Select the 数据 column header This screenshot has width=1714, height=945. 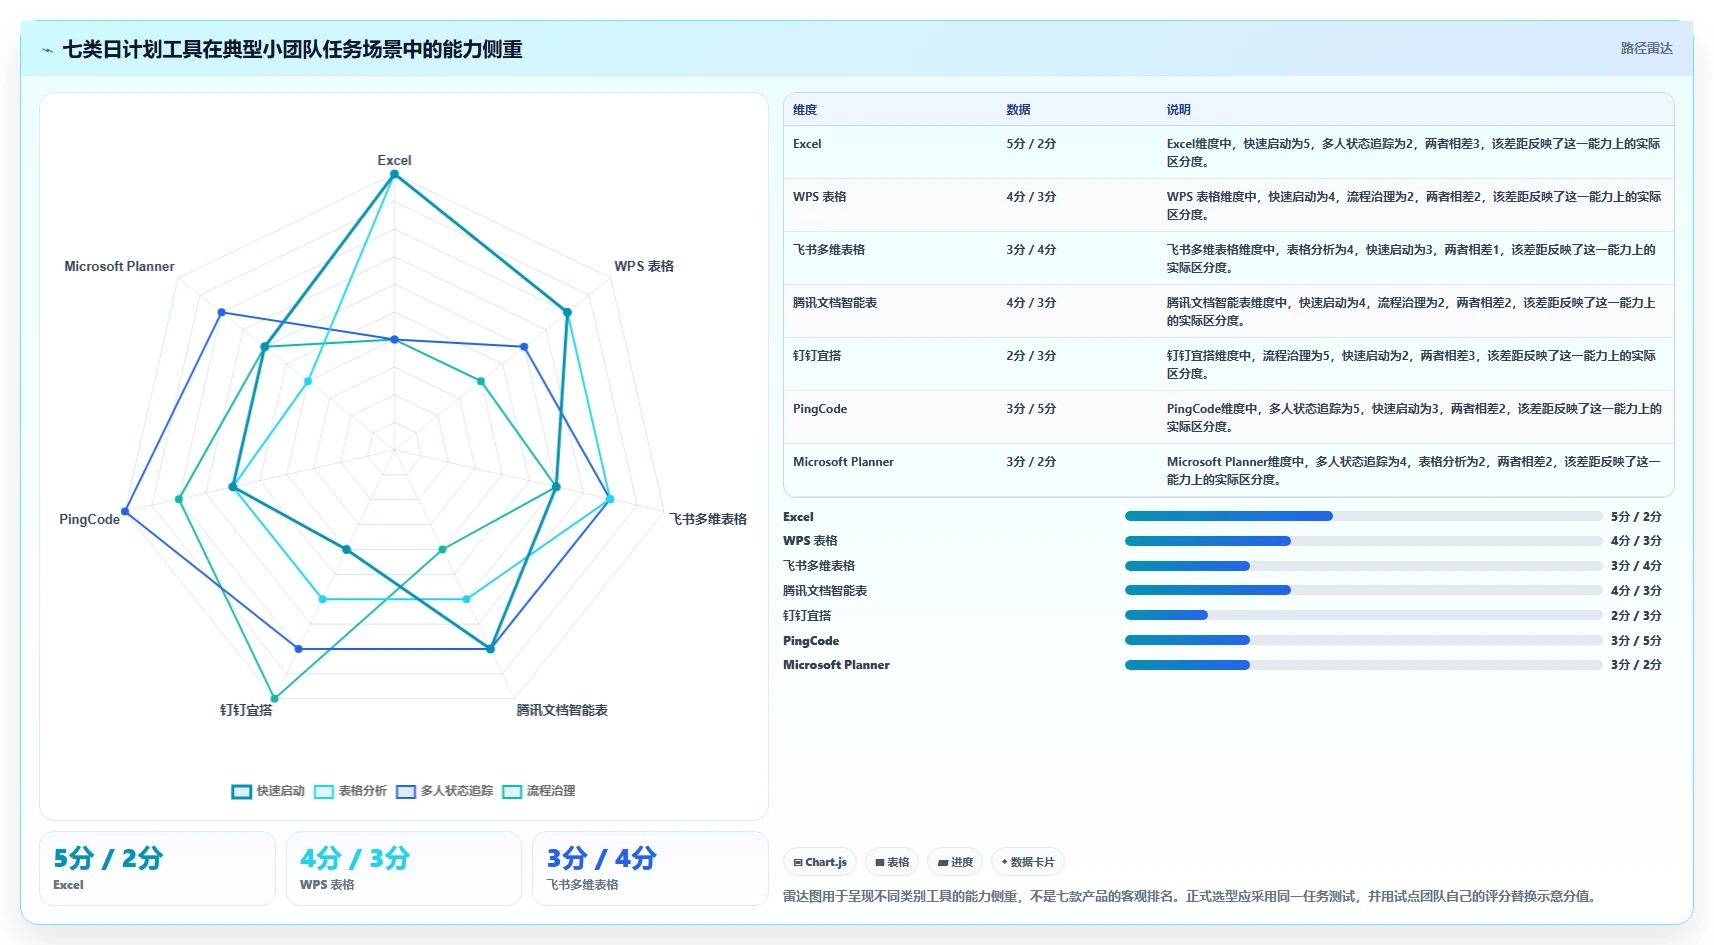tap(1018, 110)
